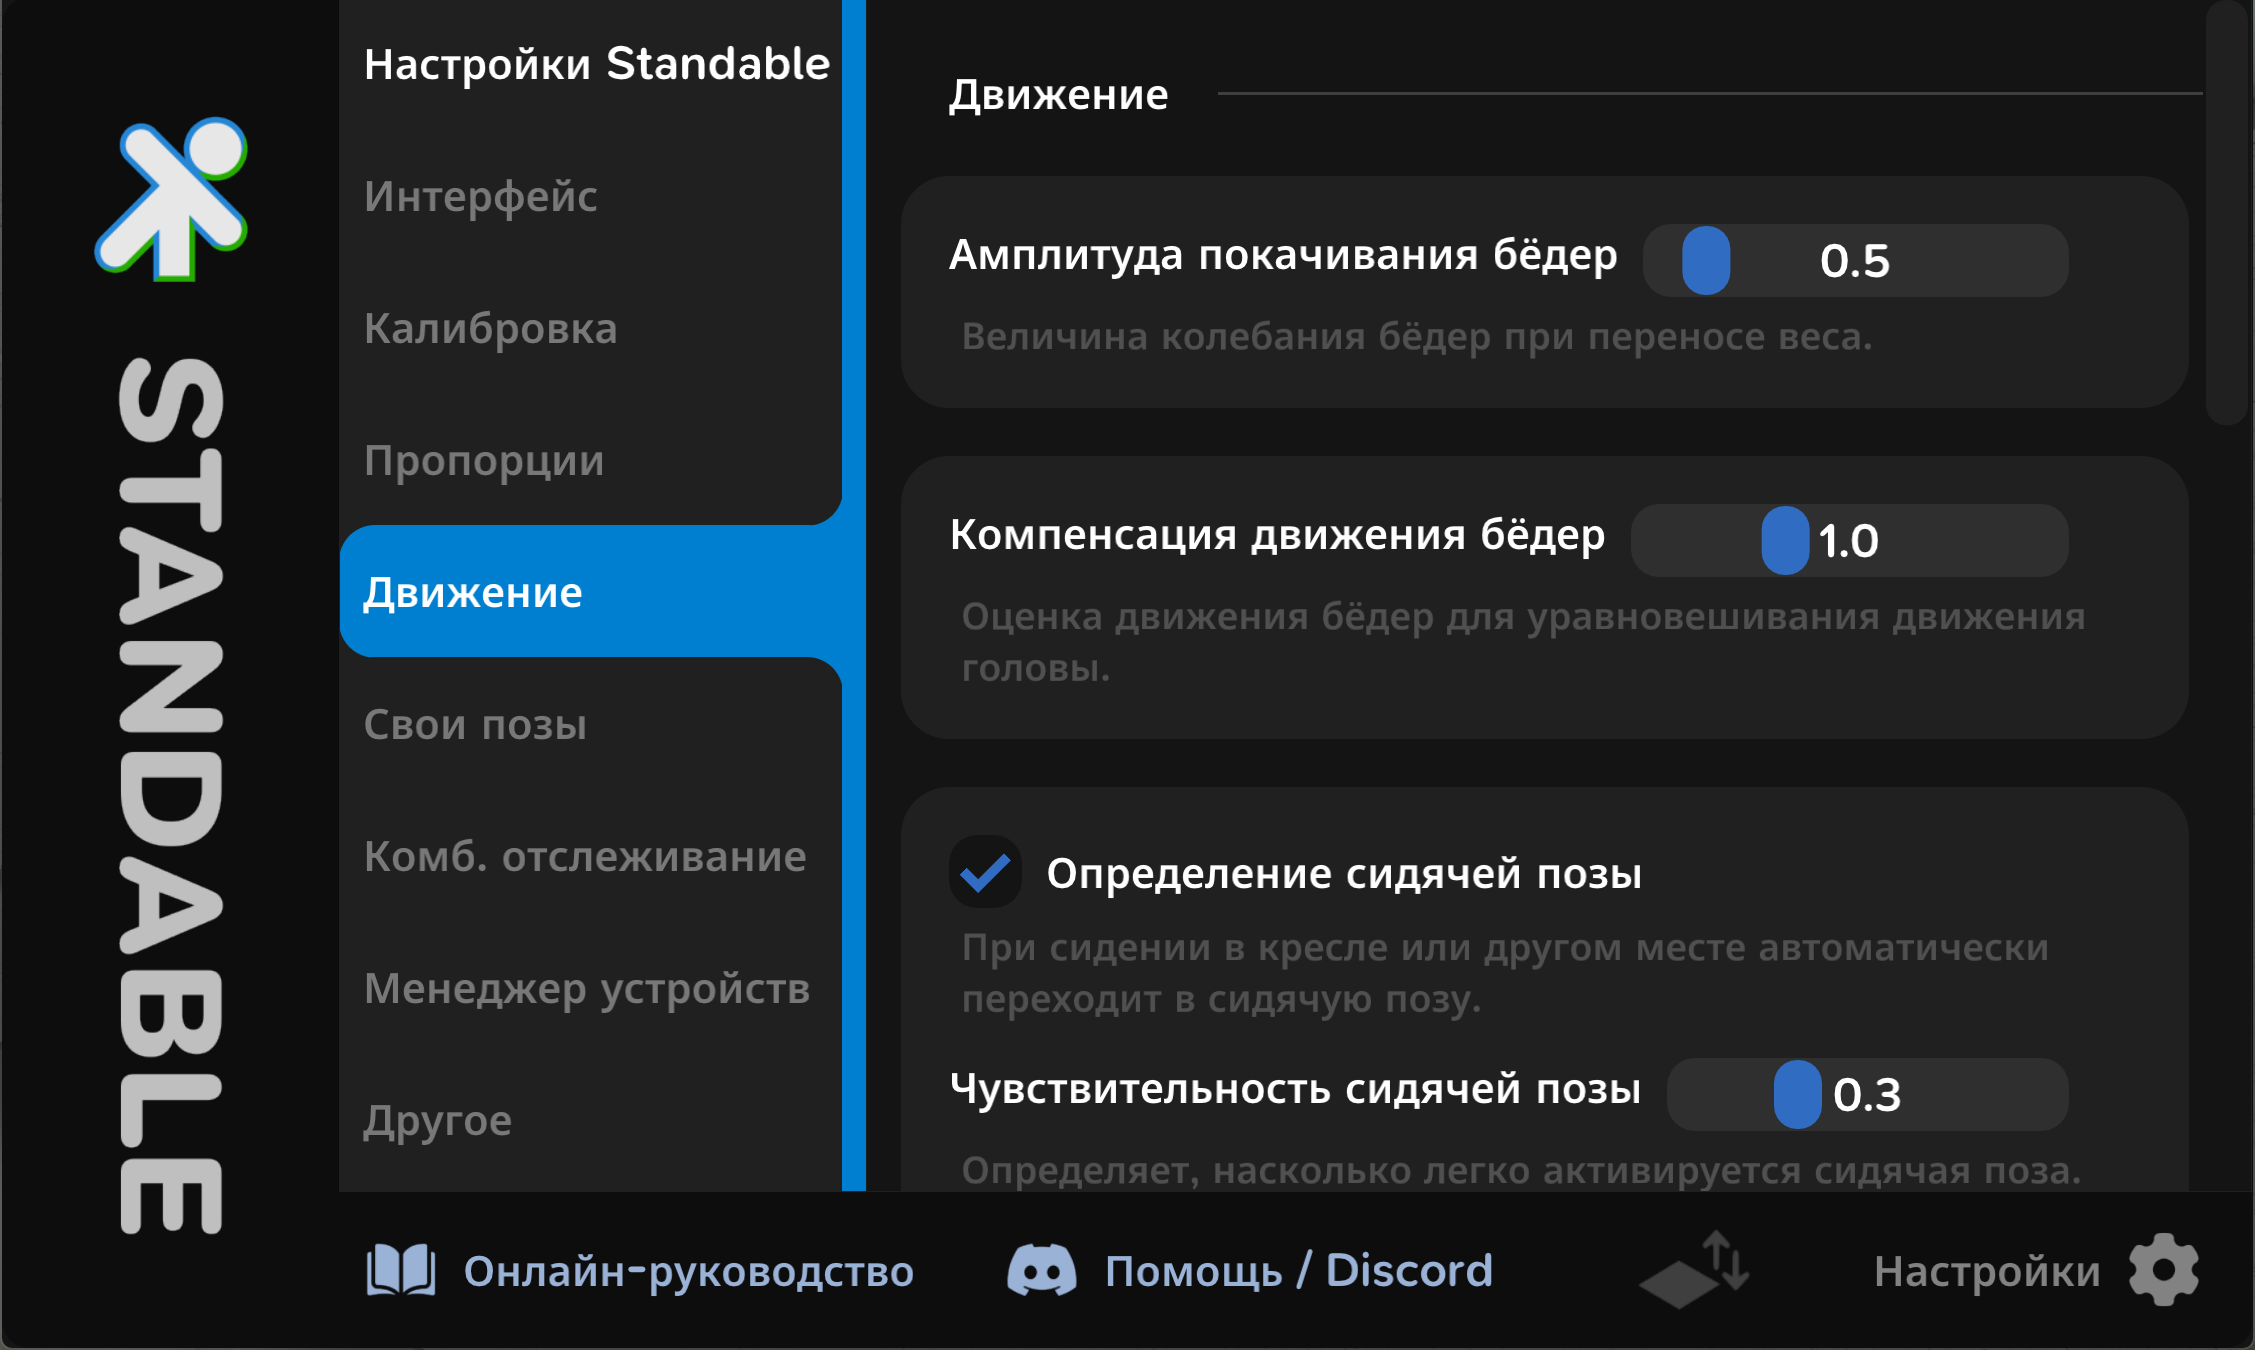This screenshot has width=2255, height=1350.
Task: Open the Менеджер устройств page
Action: coord(588,989)
